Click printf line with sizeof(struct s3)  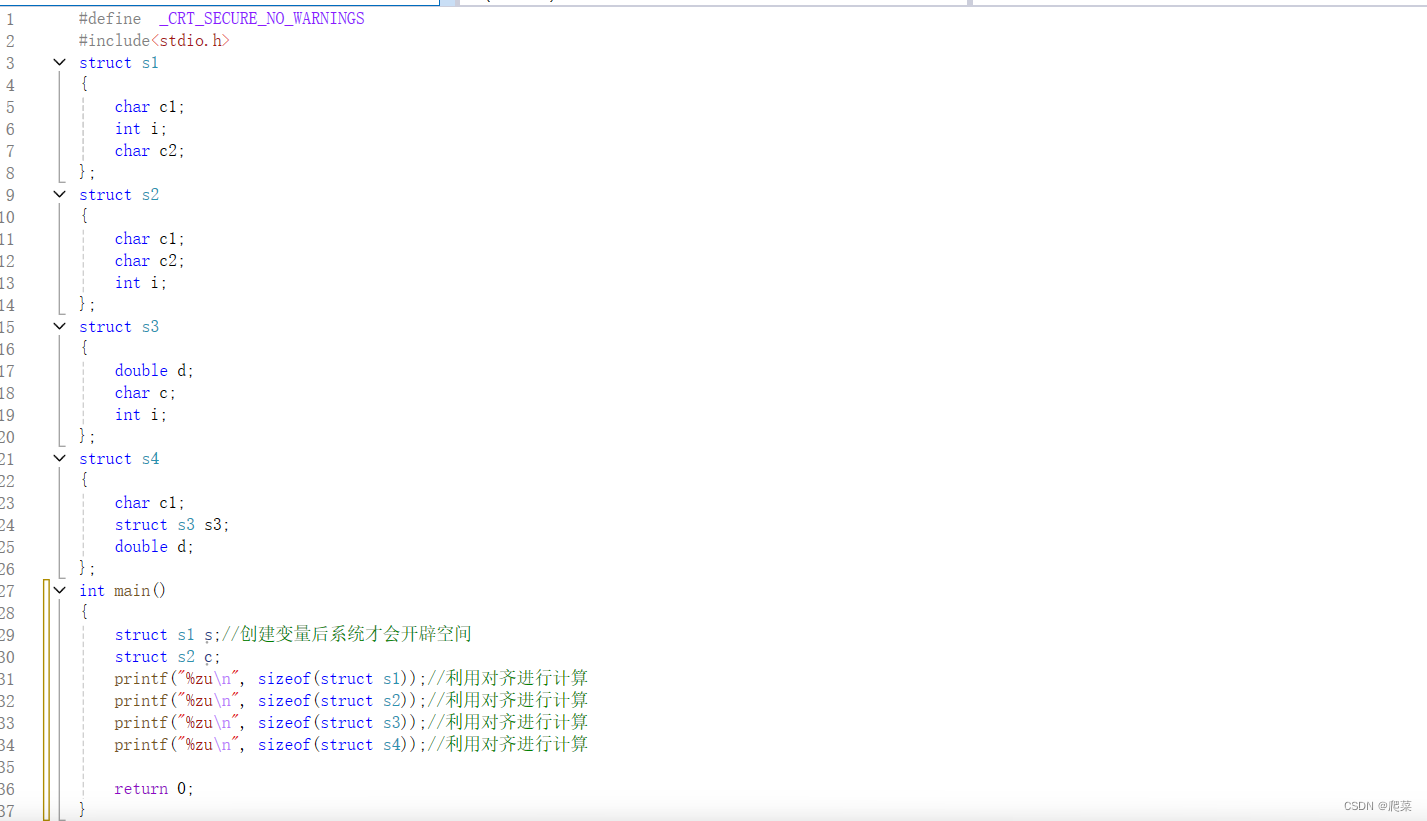pos(351,722)
